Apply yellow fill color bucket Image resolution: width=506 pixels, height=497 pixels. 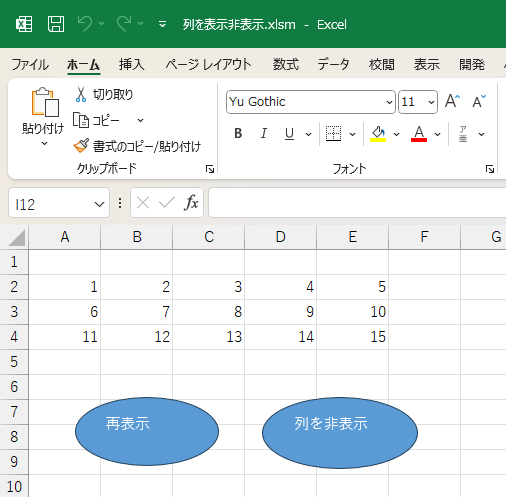[x=378, y=134]
